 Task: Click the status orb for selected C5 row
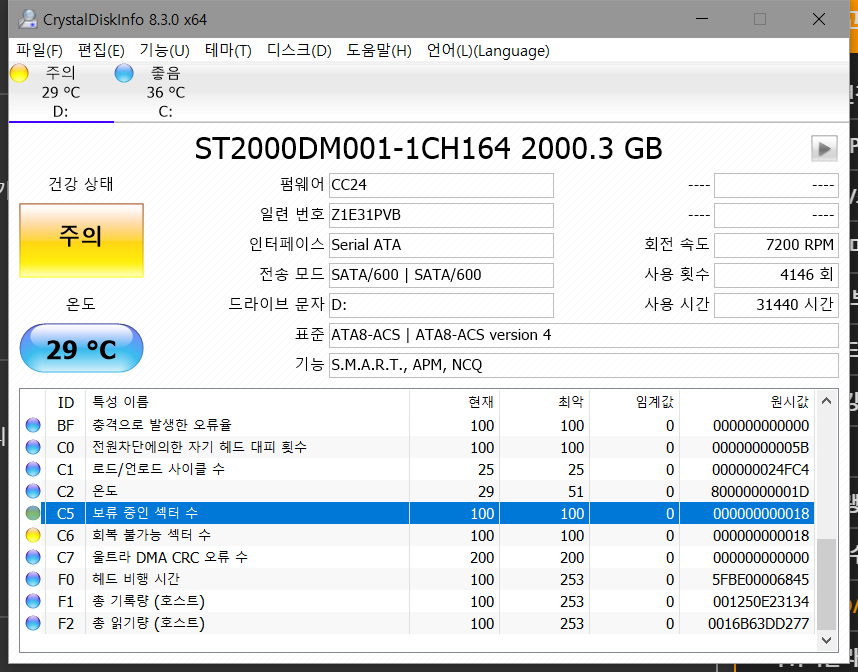point(33,513)
